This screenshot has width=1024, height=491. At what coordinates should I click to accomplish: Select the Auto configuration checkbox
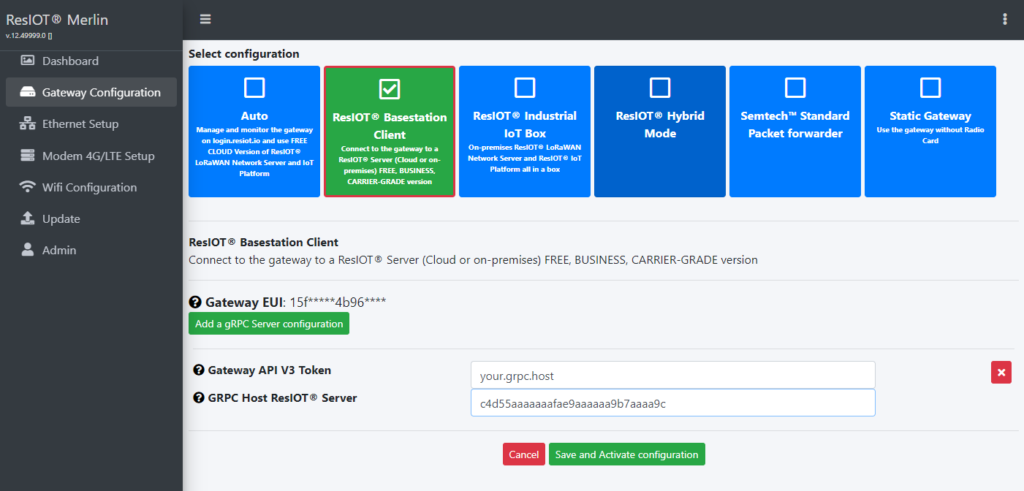click(x=255, y=87)
